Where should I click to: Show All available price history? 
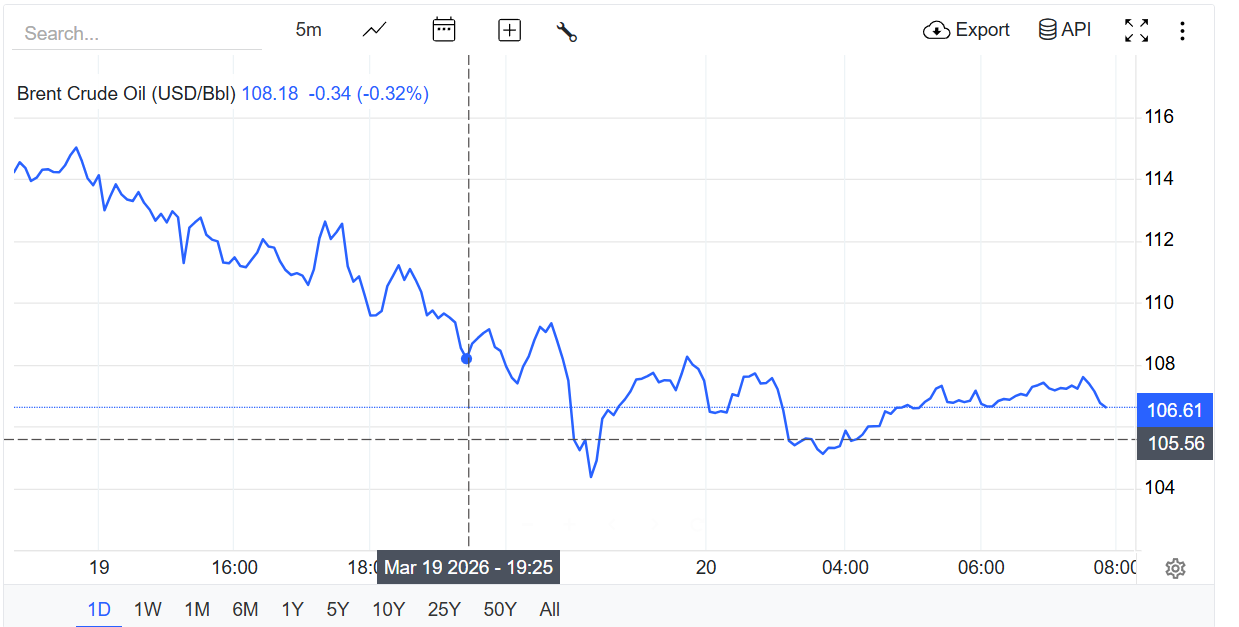pos(549,609)
